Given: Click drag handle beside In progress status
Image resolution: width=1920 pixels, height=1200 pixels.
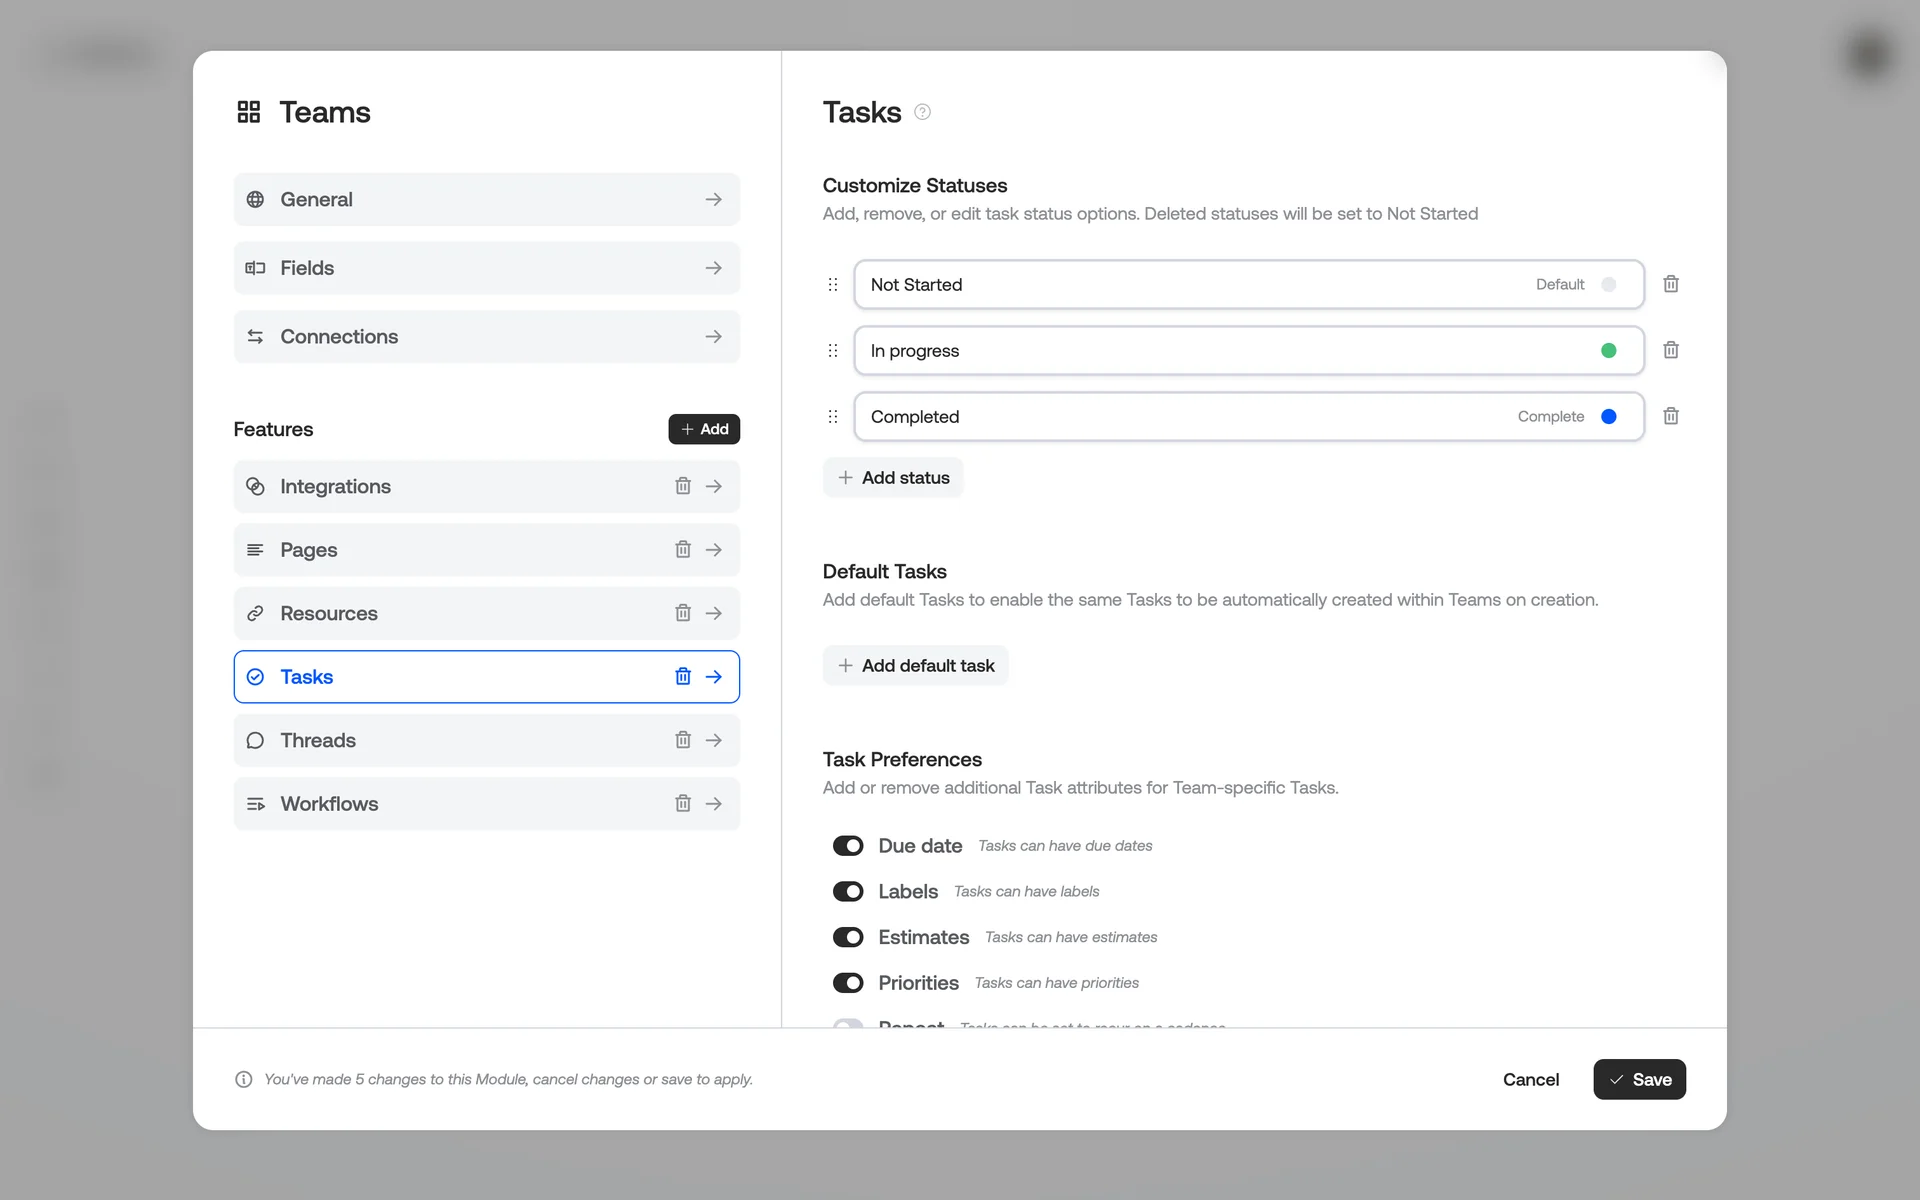Looking at the screenshot, I should 833,351.
